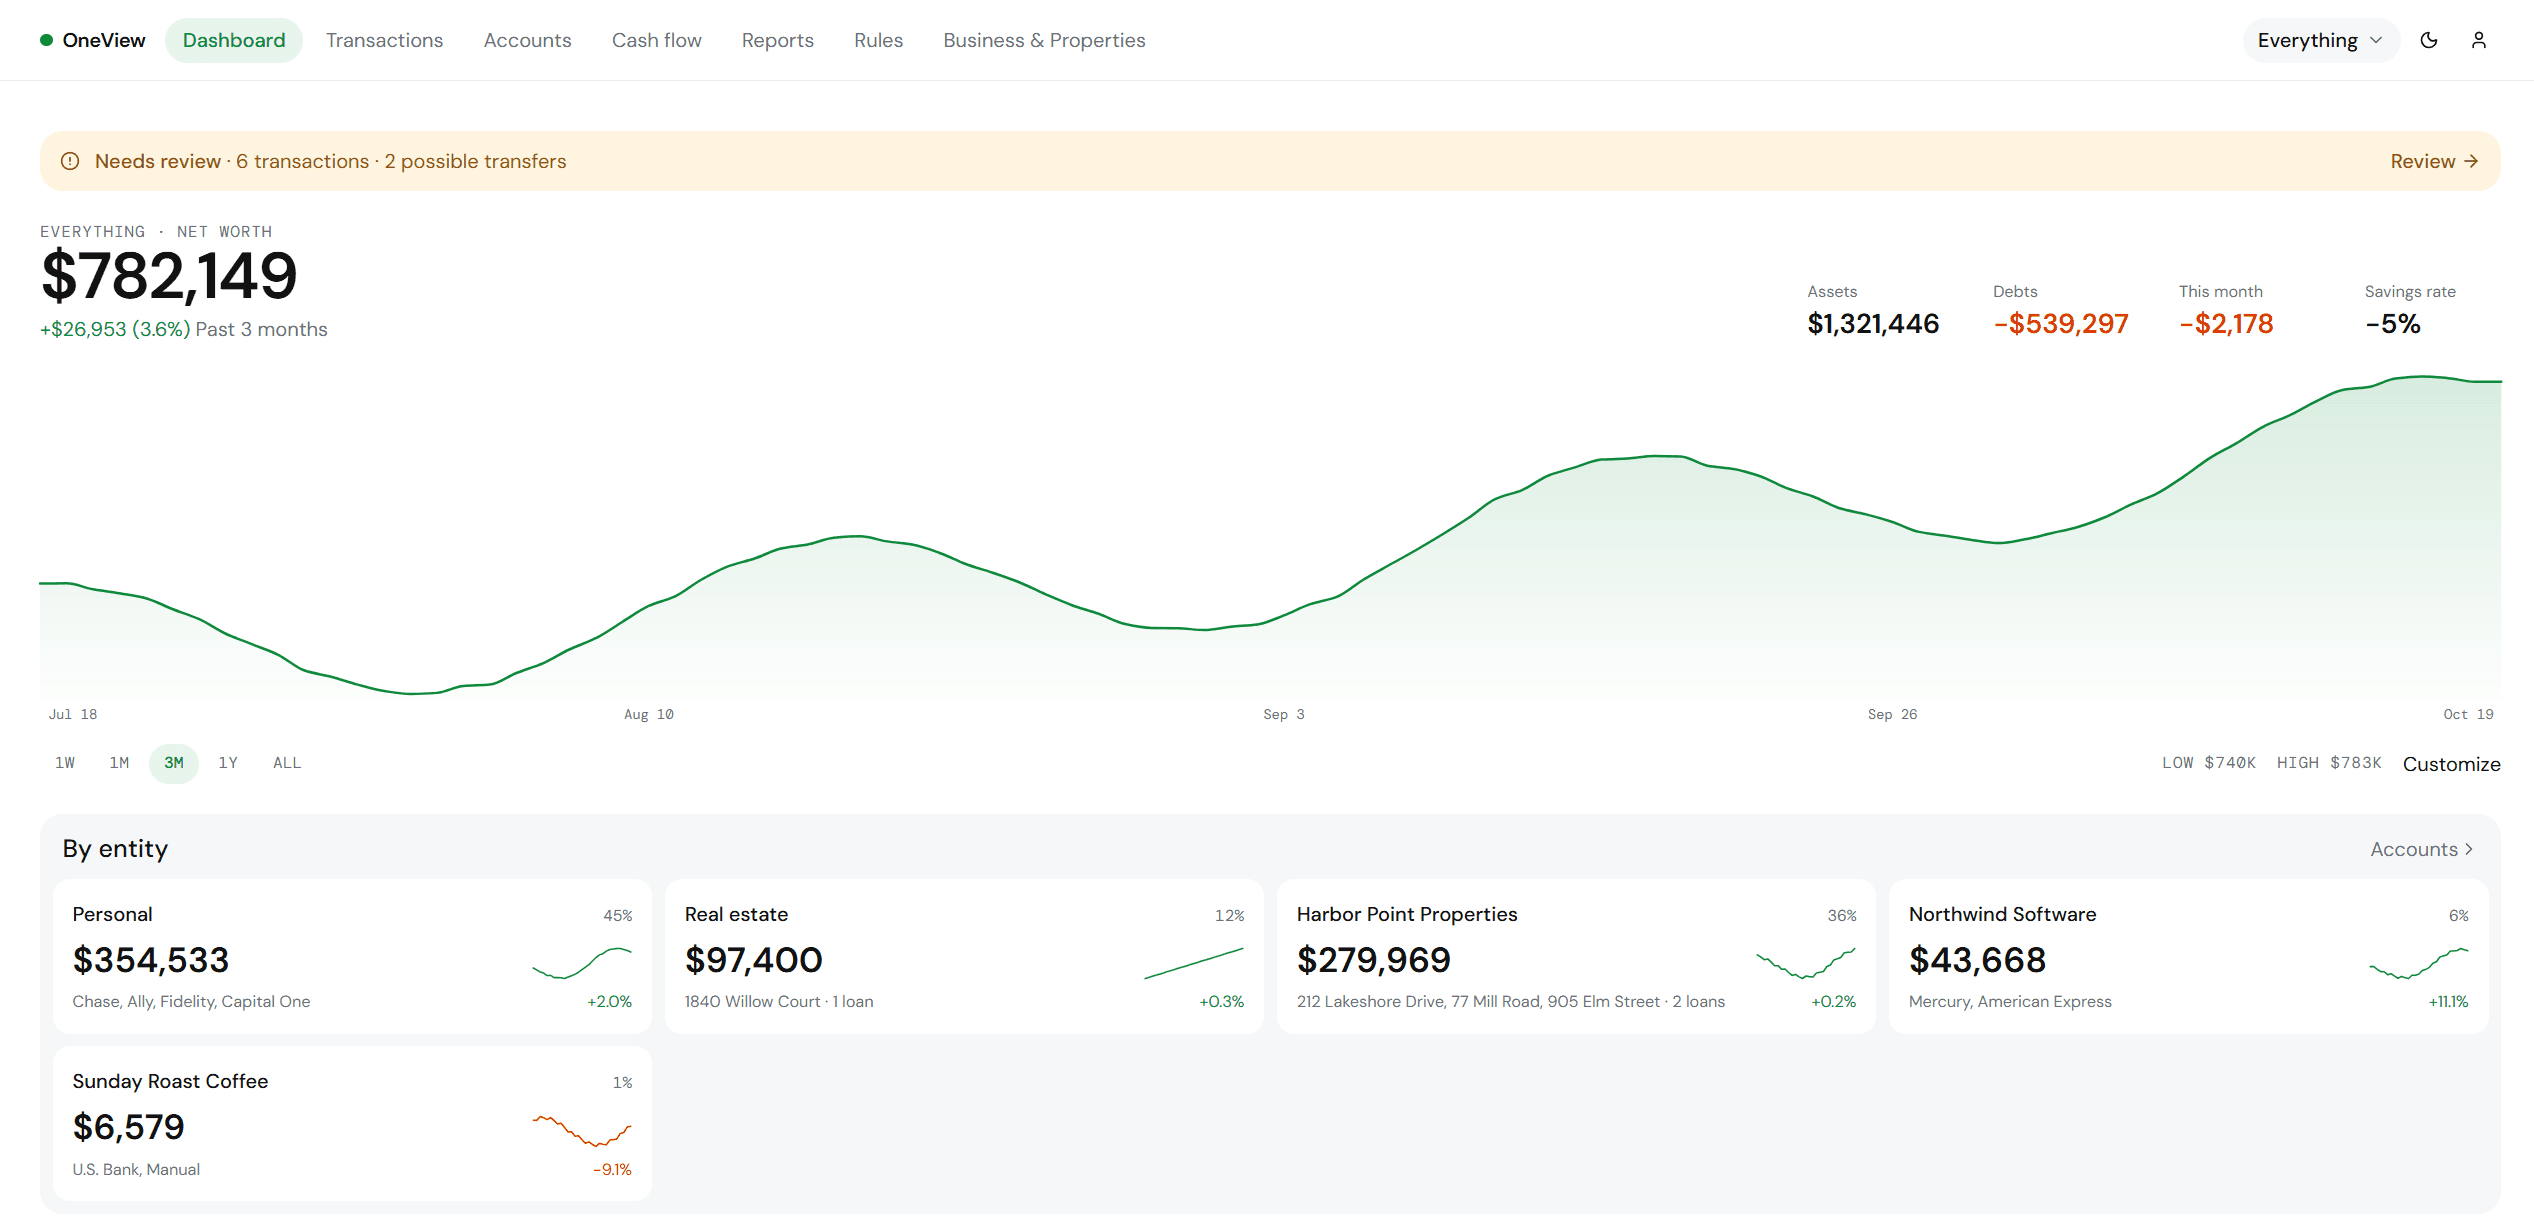Open the Personal entity card
The image size is (2534, 1229).
(x=352, y=956)
